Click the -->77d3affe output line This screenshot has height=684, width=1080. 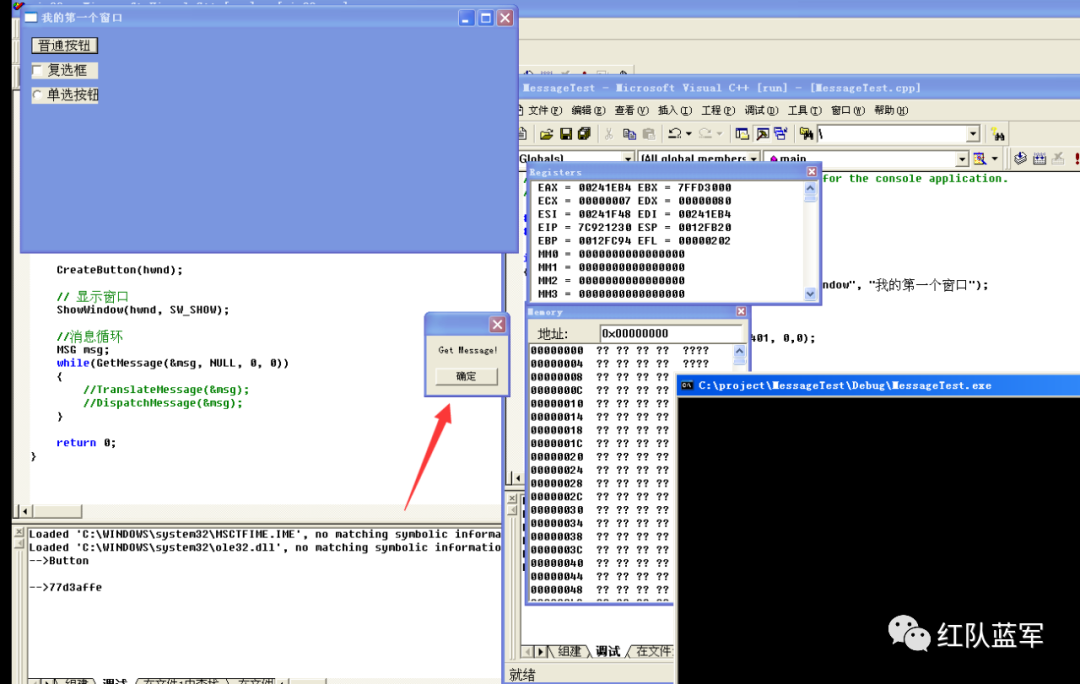65,587
